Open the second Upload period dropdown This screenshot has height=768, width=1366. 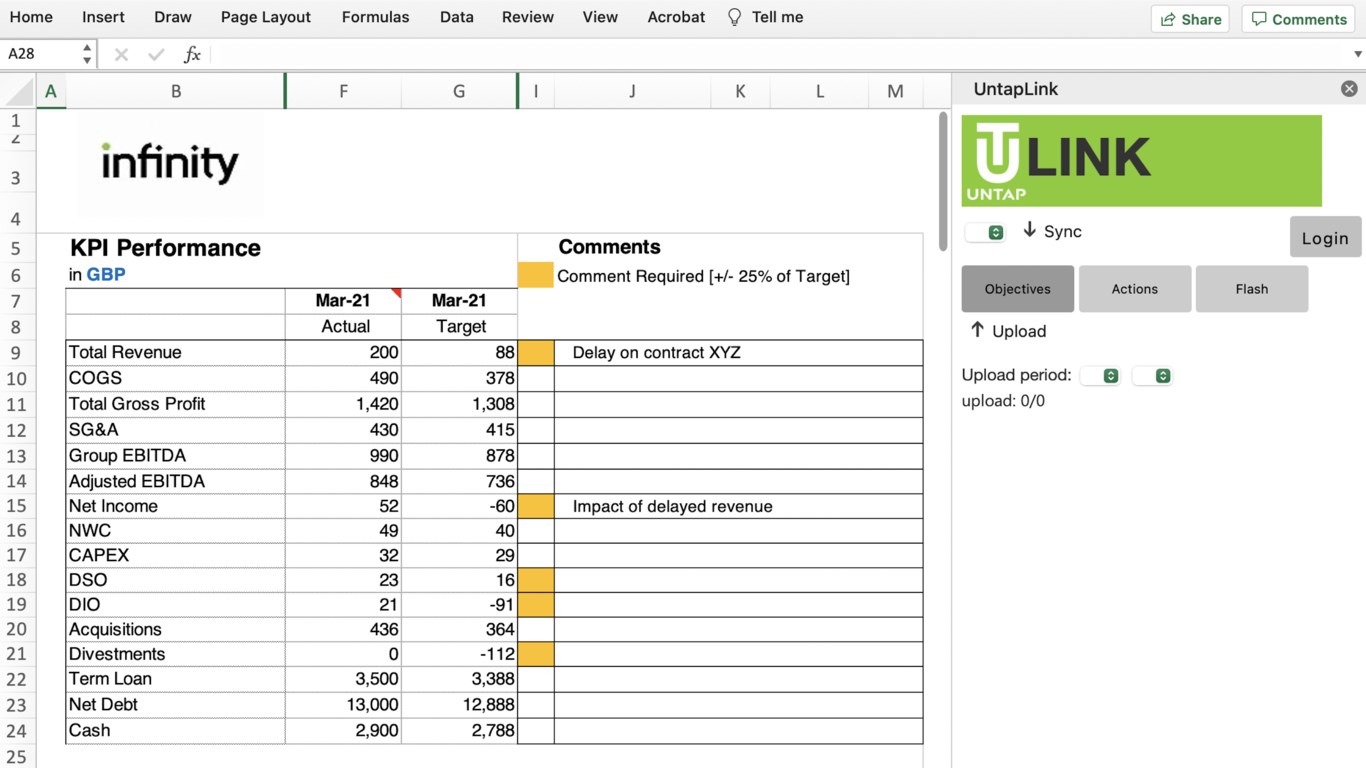[x=1152, y=376]
